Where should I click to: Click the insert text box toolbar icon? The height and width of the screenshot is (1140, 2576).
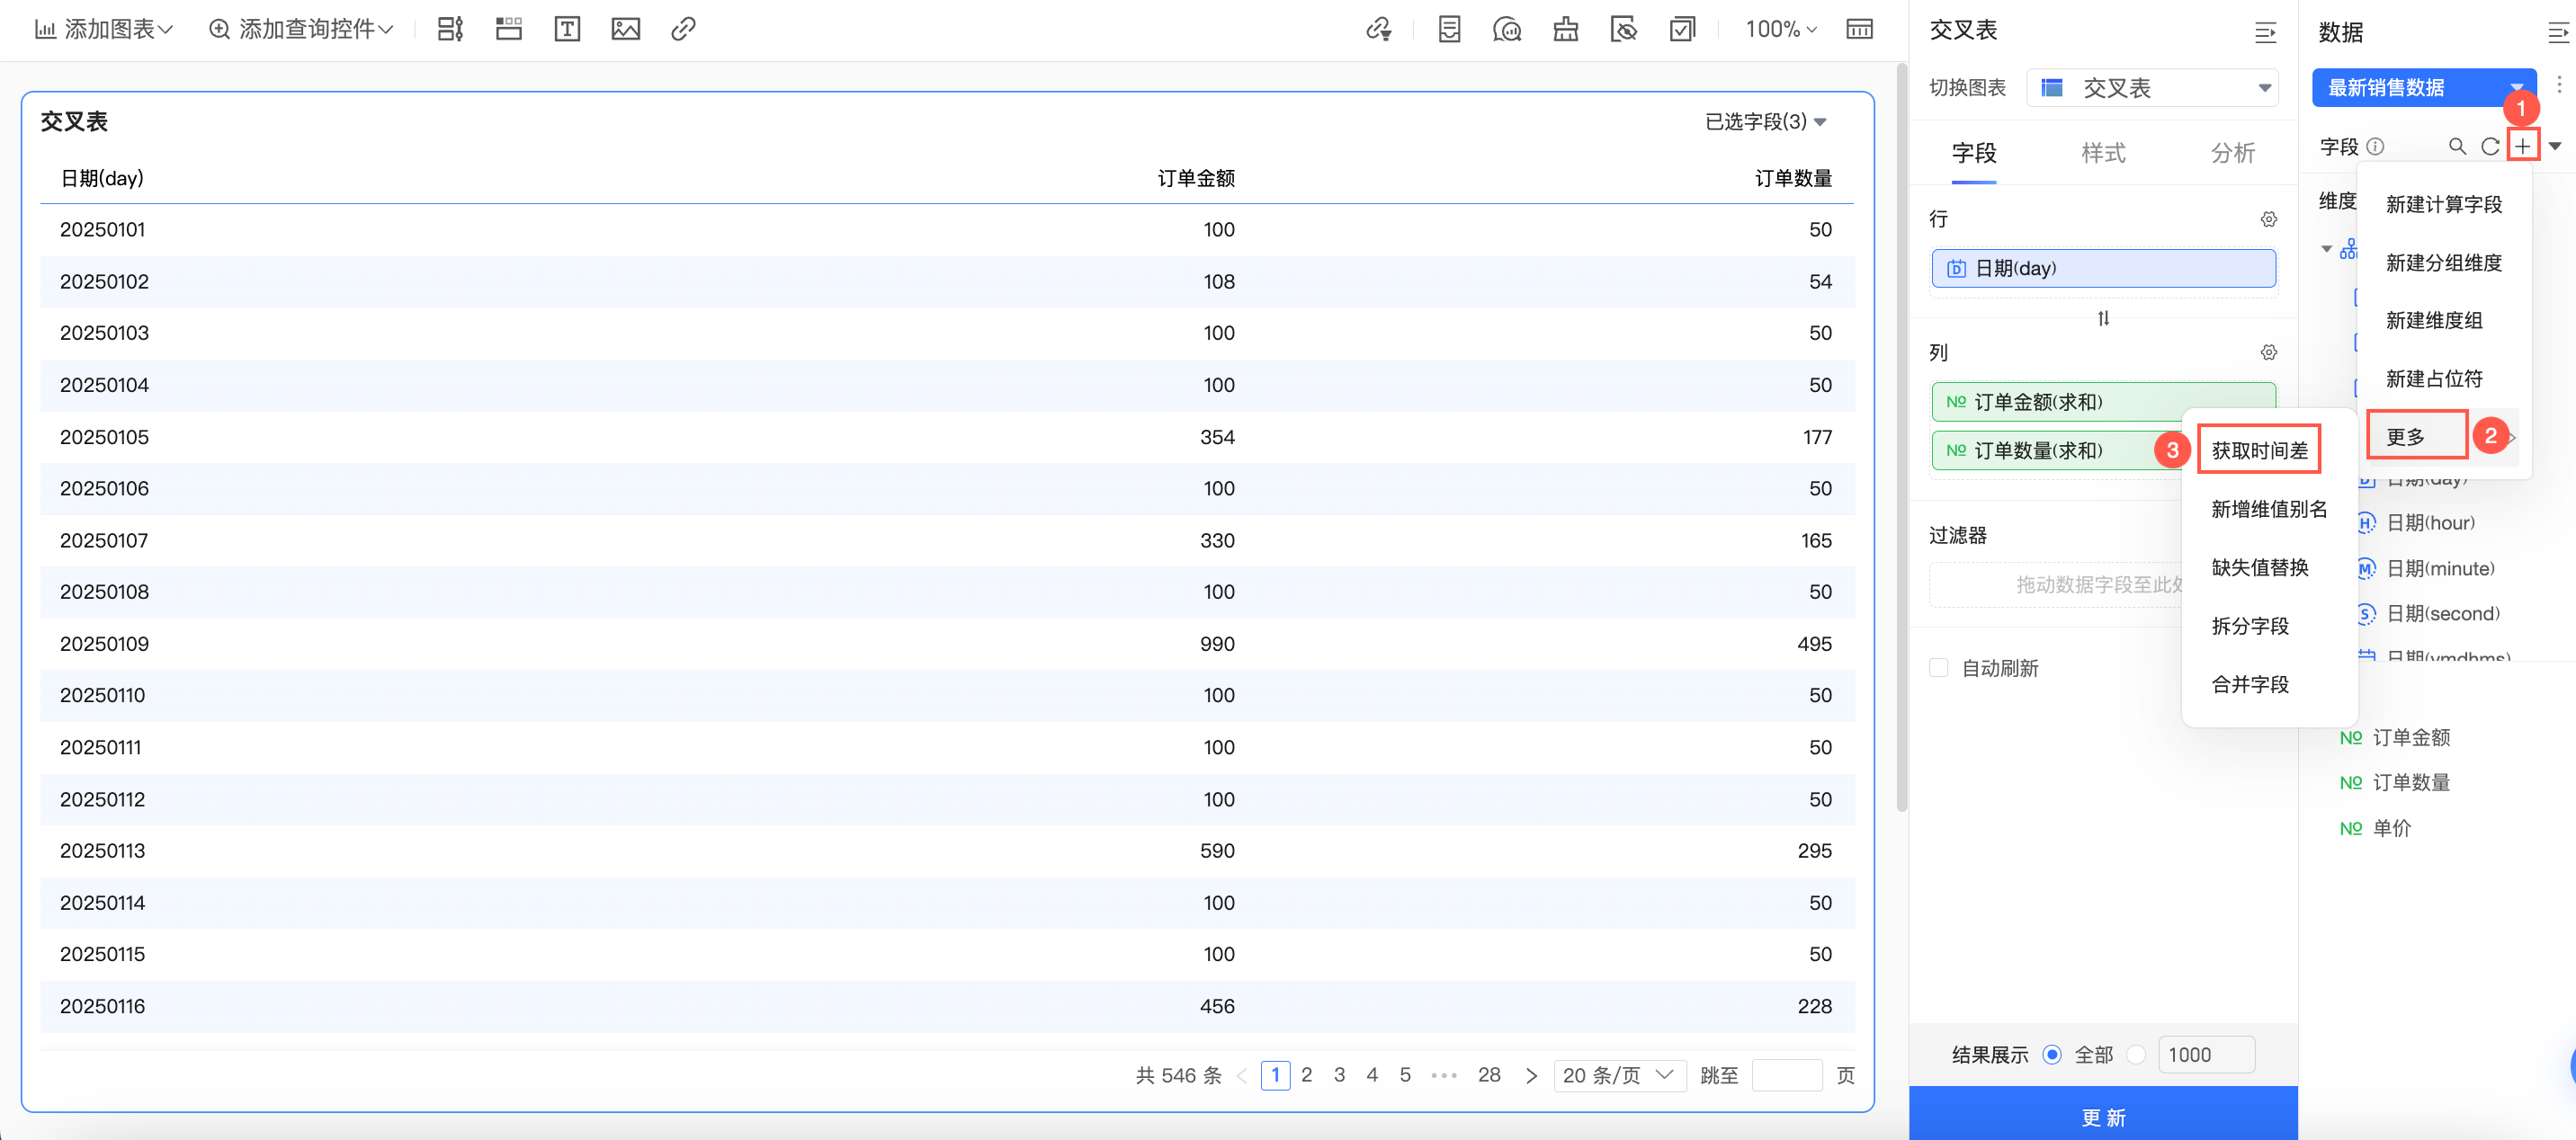[x=567, y=29]
